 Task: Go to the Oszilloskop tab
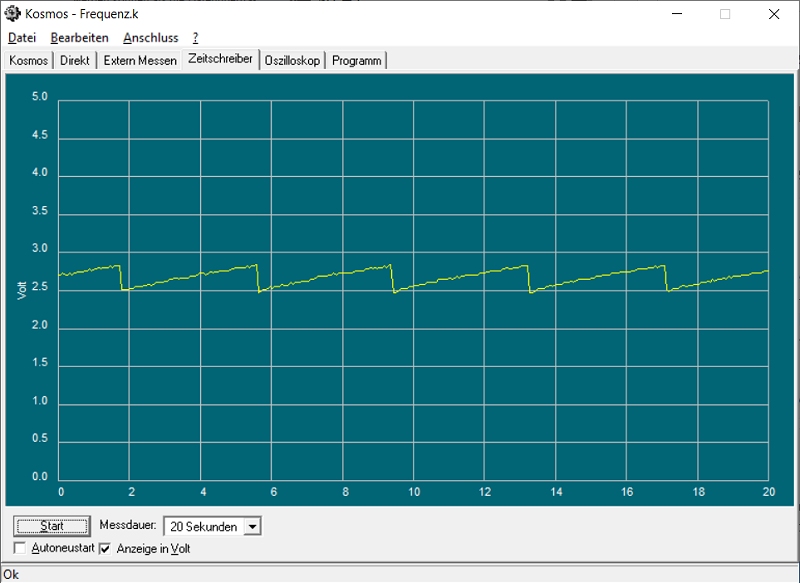coord(293,61)
